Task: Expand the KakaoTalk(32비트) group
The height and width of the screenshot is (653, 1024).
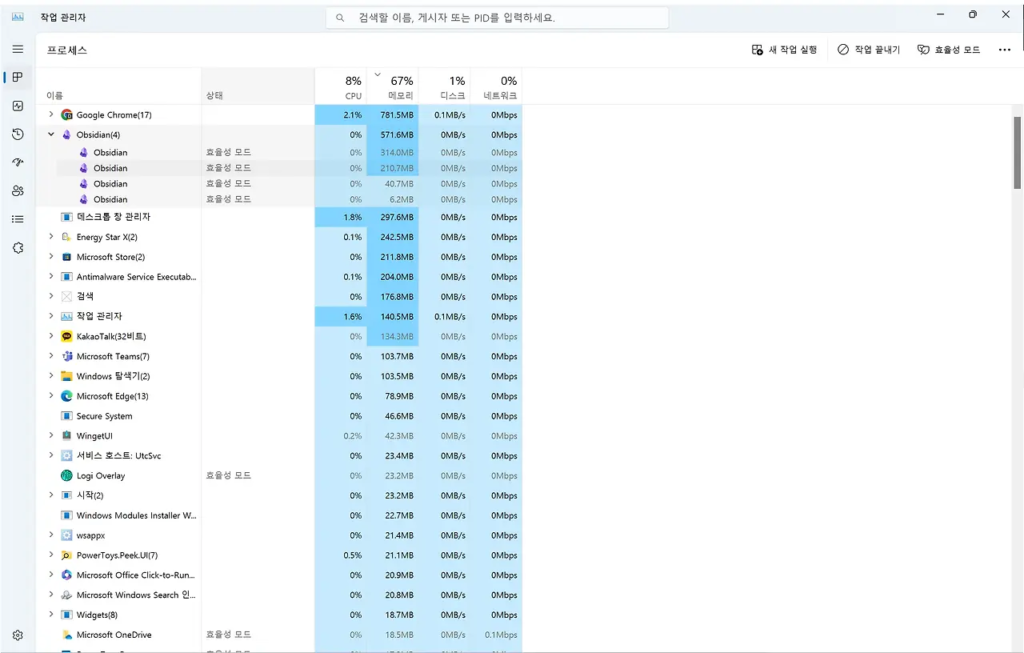Action: (51, 336)
